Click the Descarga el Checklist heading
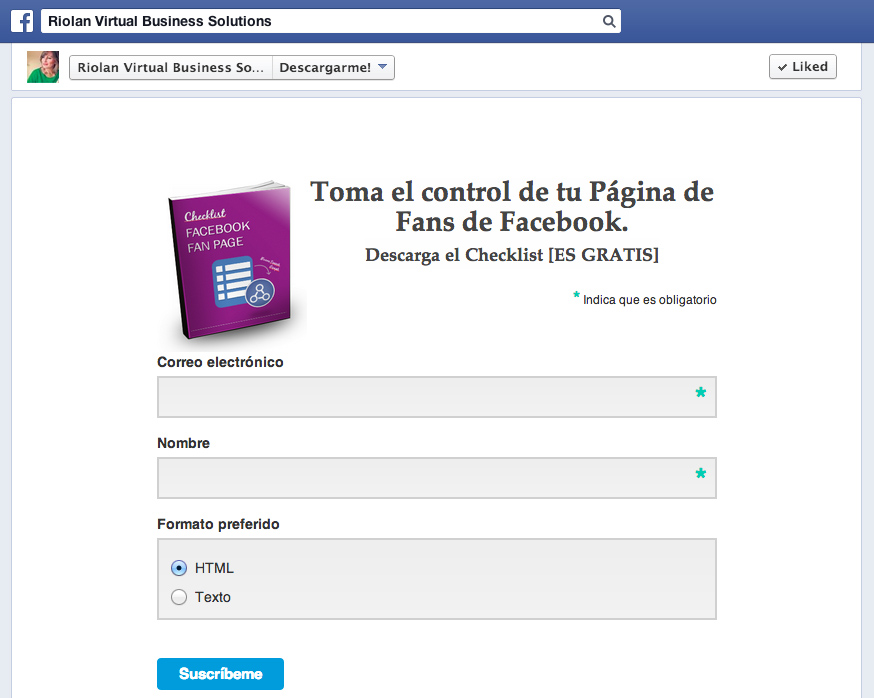The width and height of the screenshot is (874, 698). coord(512,255)
